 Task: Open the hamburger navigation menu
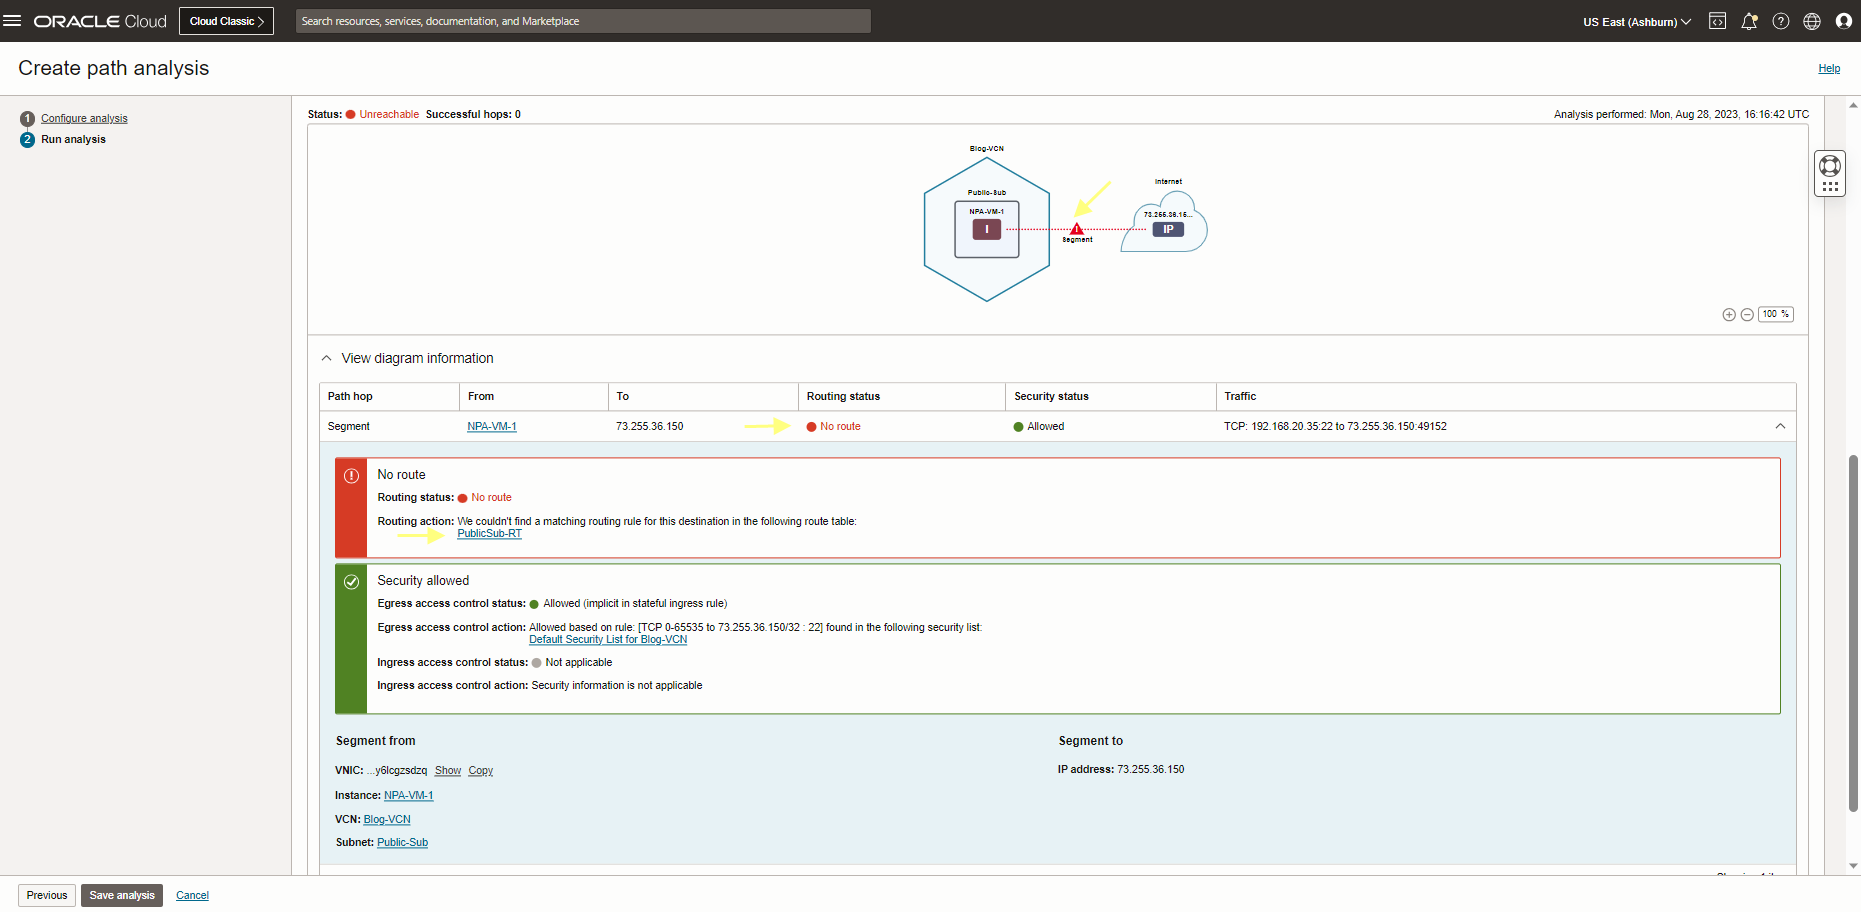tap(12, 21)
